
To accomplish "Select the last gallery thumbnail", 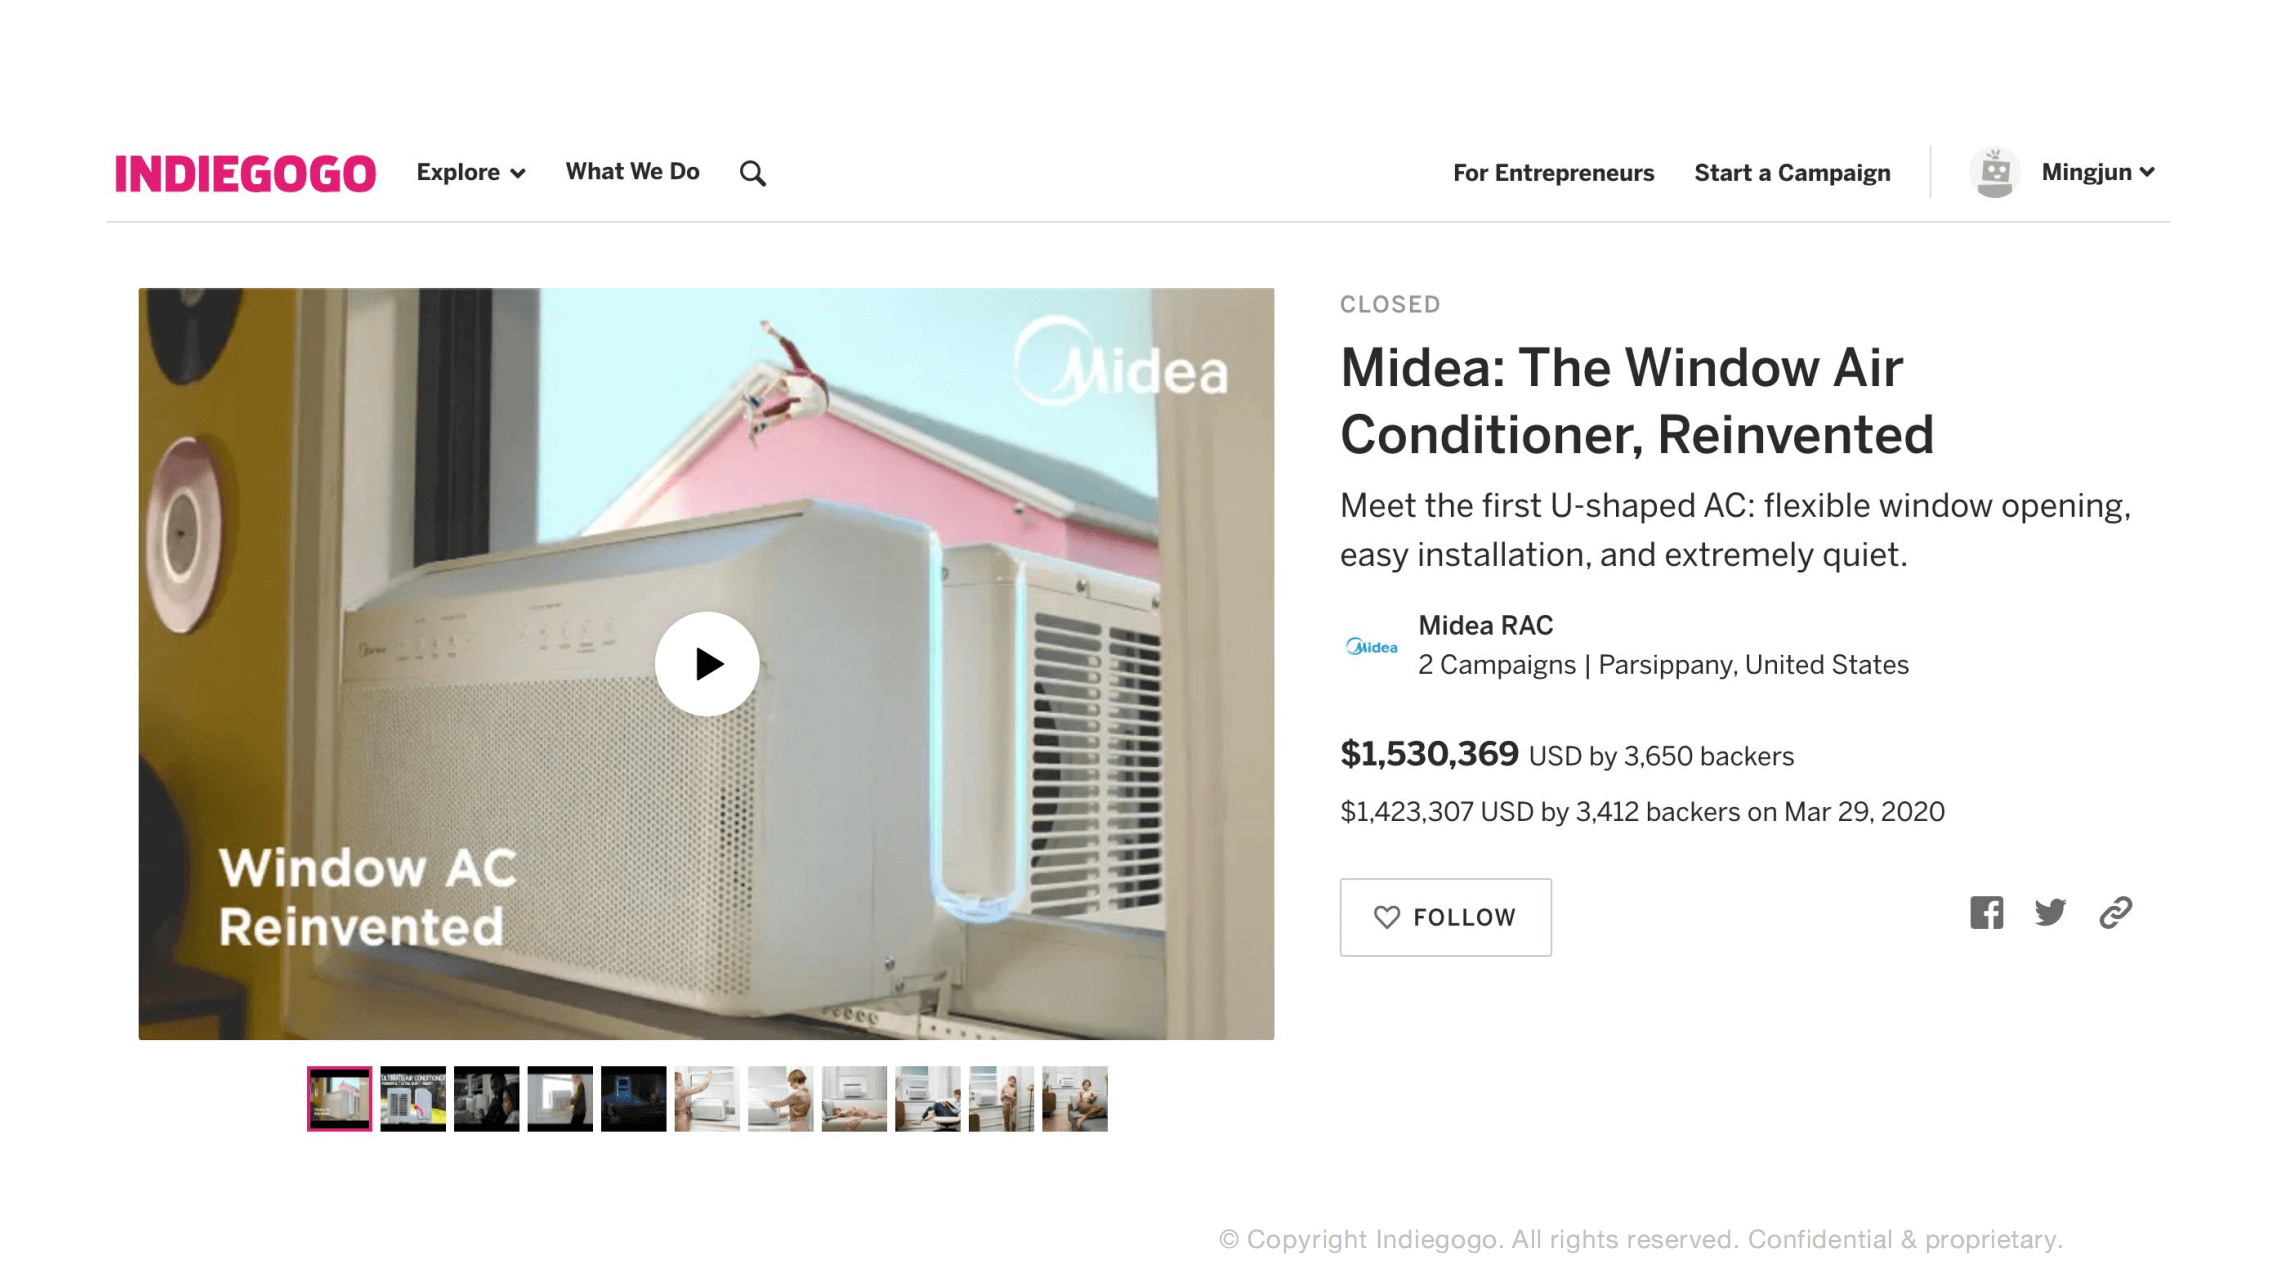I will (x=1074, y=1098).
